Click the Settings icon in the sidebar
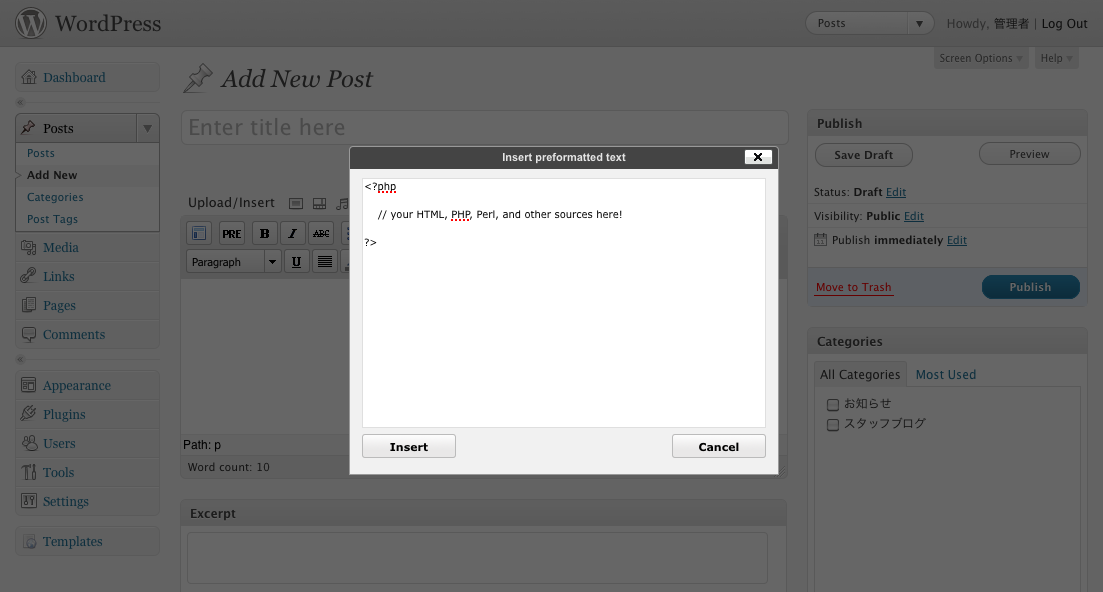1103x592 pixels. click(29, 501)
